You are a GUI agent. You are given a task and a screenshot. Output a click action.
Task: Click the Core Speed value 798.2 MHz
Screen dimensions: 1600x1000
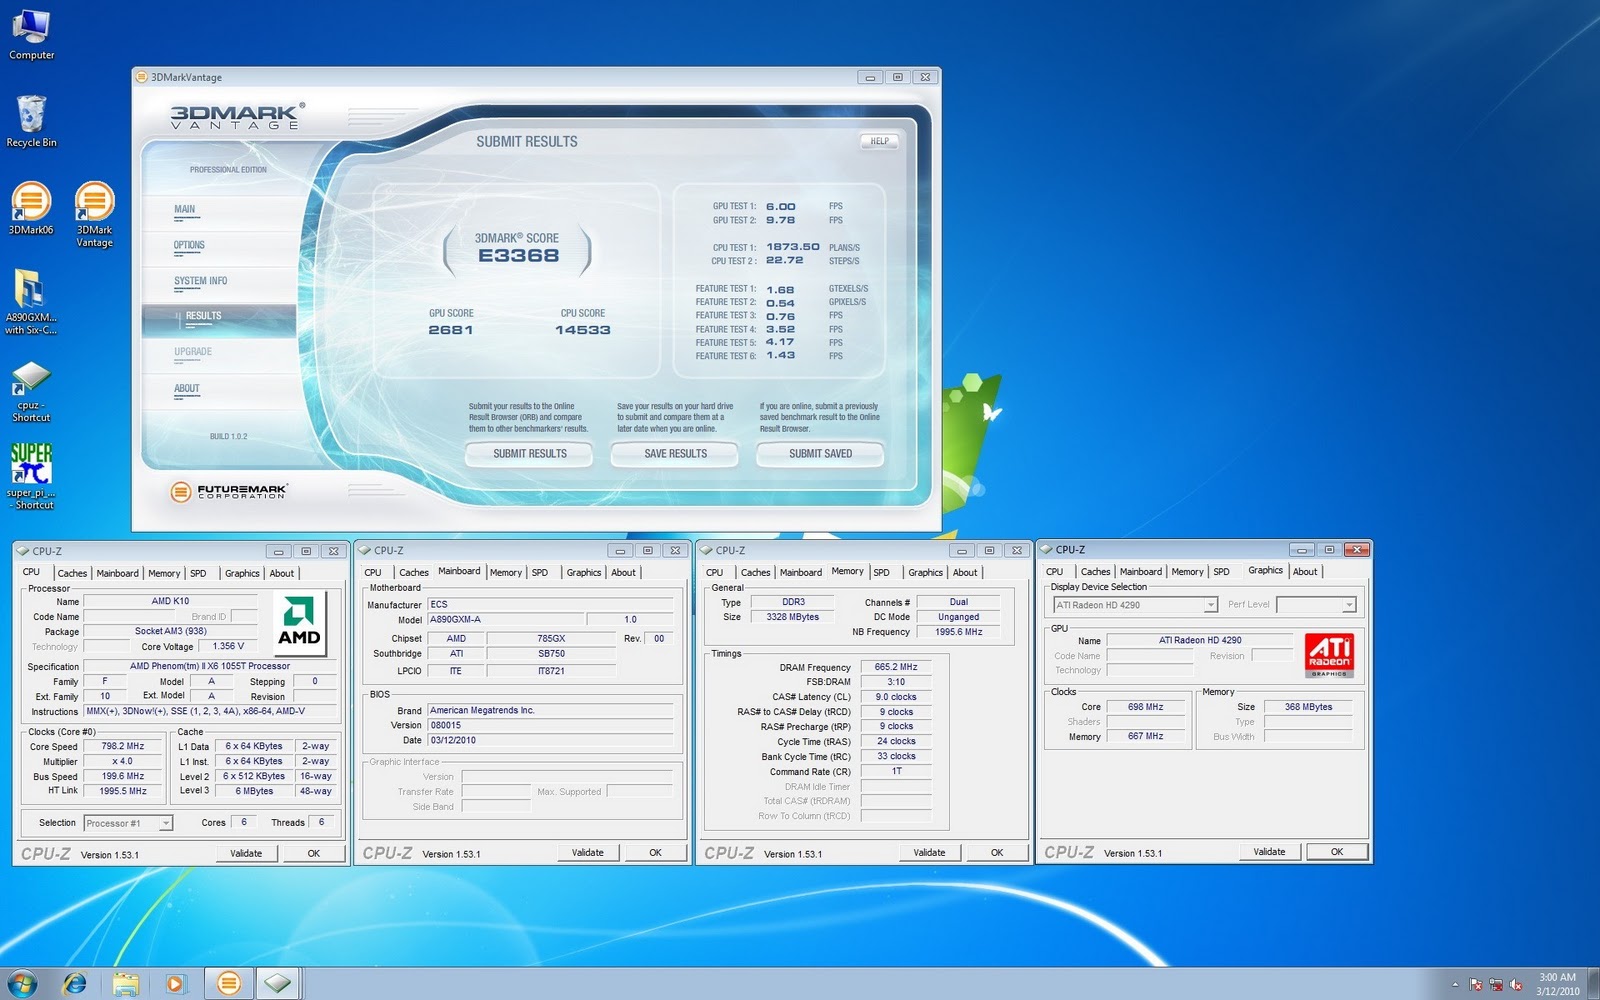pyautogui.click(x=122, y=746)
